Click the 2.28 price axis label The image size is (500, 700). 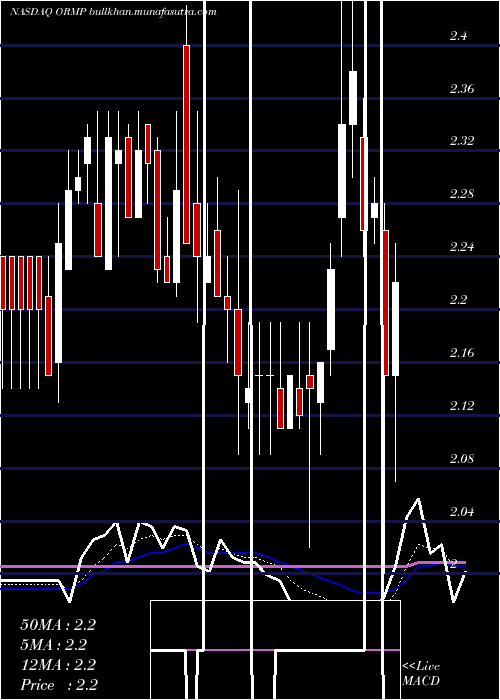point(462,194)
